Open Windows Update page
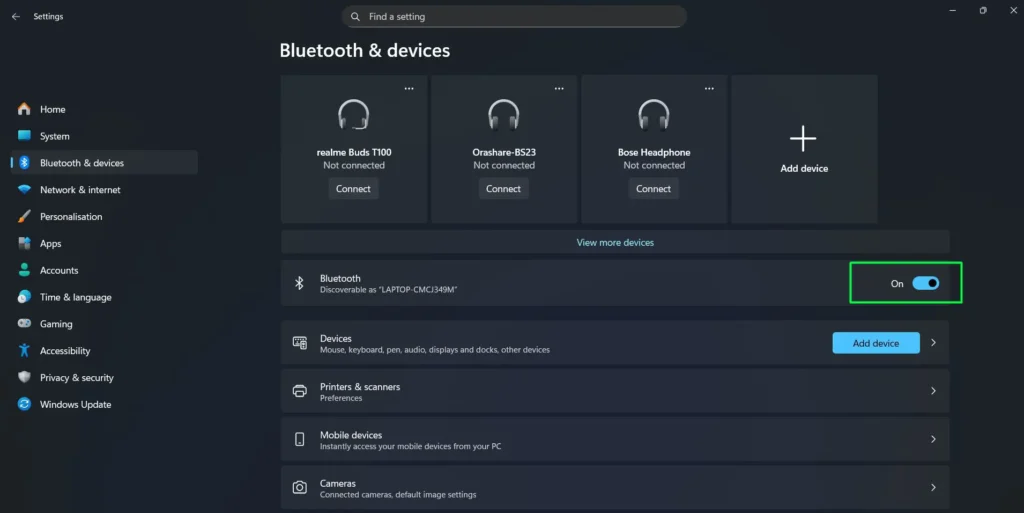1024x513 pixels. click(x=104, y=404)
